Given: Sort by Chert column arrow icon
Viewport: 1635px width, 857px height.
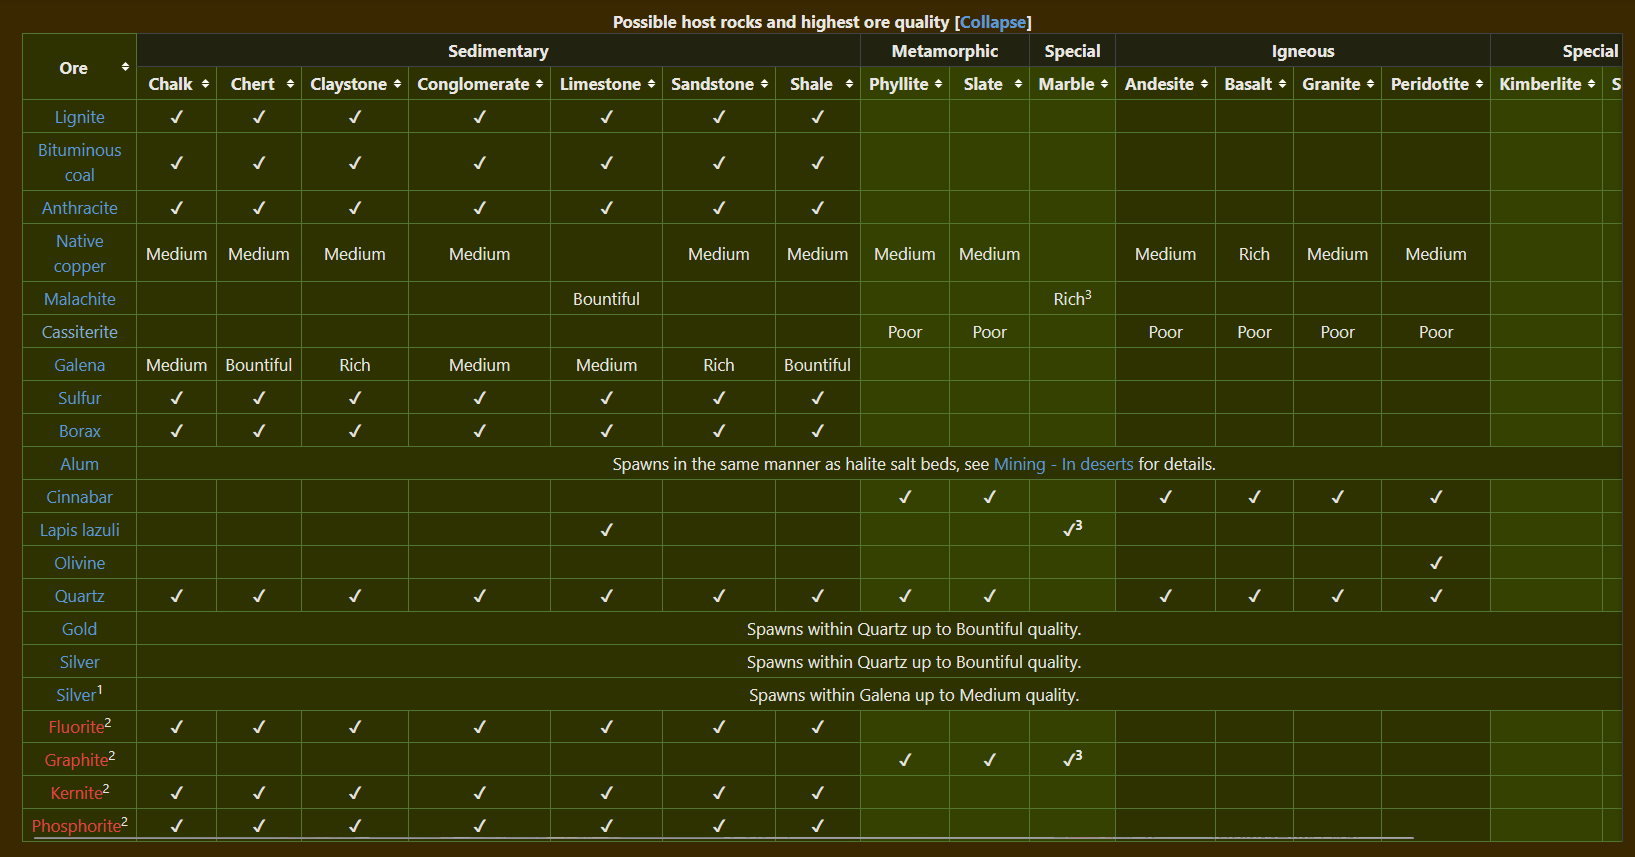Looking at the screenshot, I should point(290,84).
